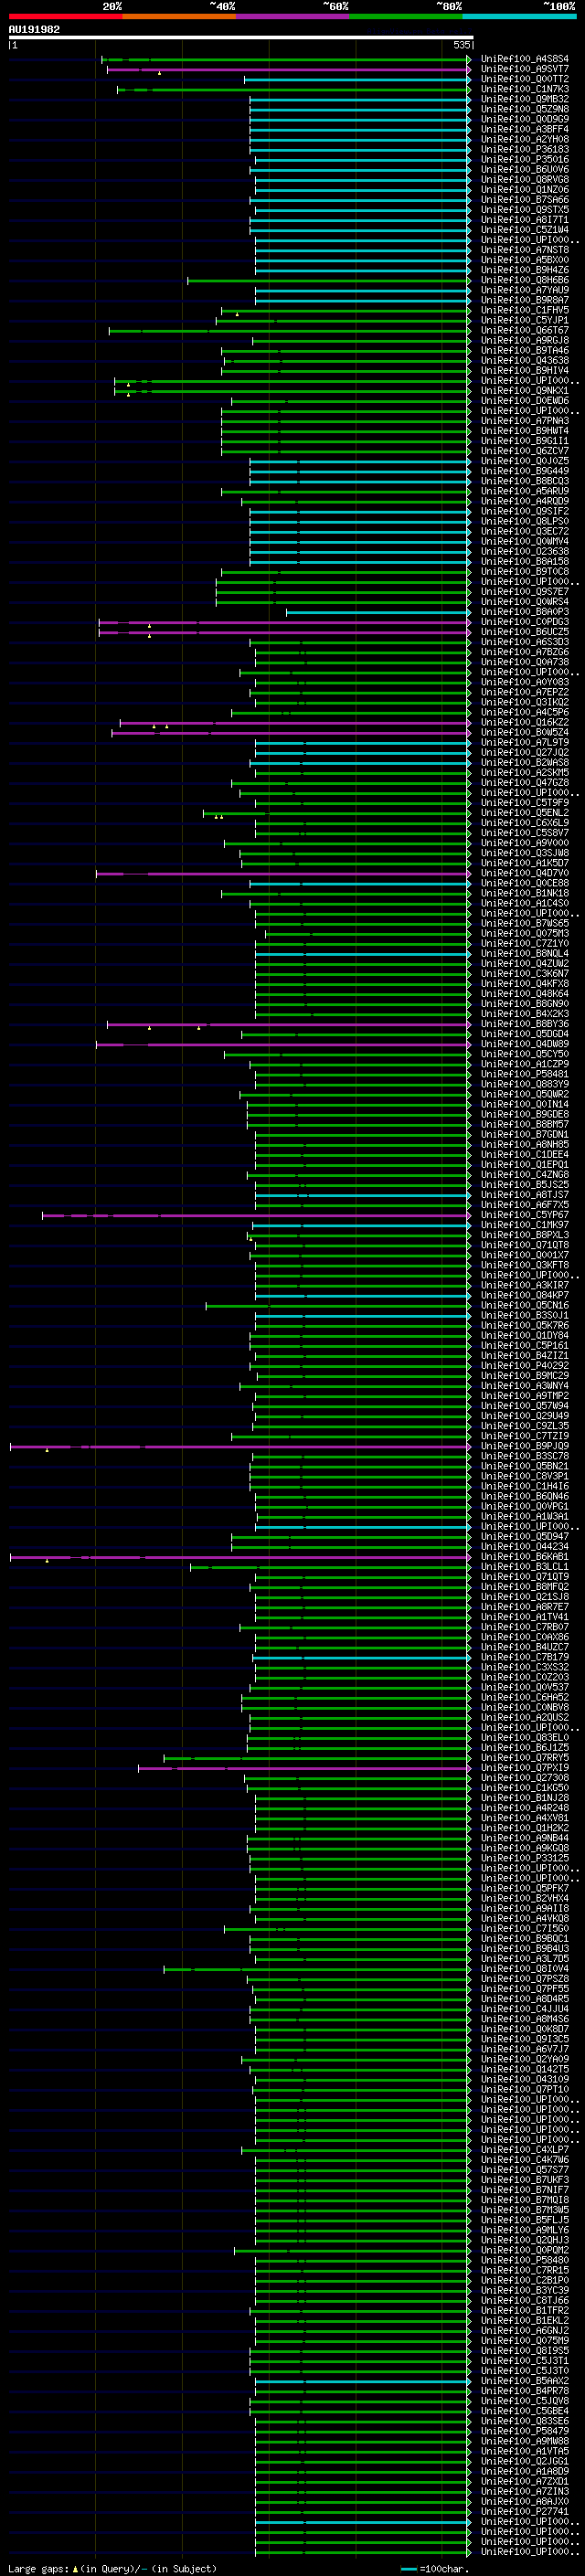The height and width of the screenshot is (2576, 585).
Task: Select the label UniRef100_D0EWD6
Action: [524, 401]
